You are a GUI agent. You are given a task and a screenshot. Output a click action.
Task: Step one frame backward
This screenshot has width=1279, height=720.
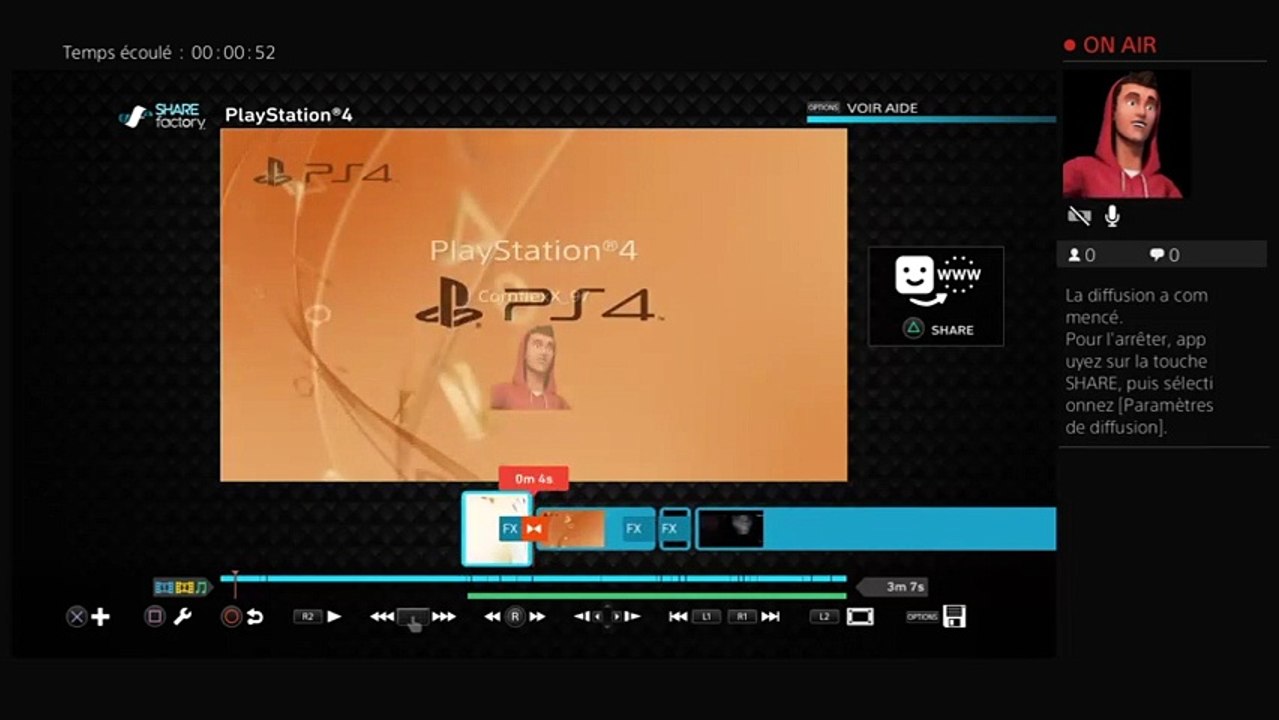point(581,617)
